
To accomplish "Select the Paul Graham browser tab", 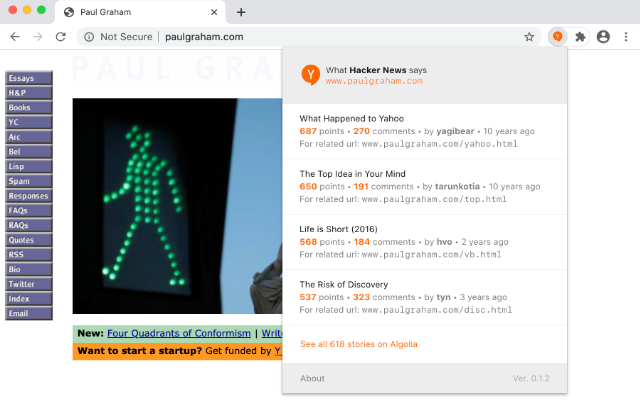I will pyautogui.click(x=140, y=12).
